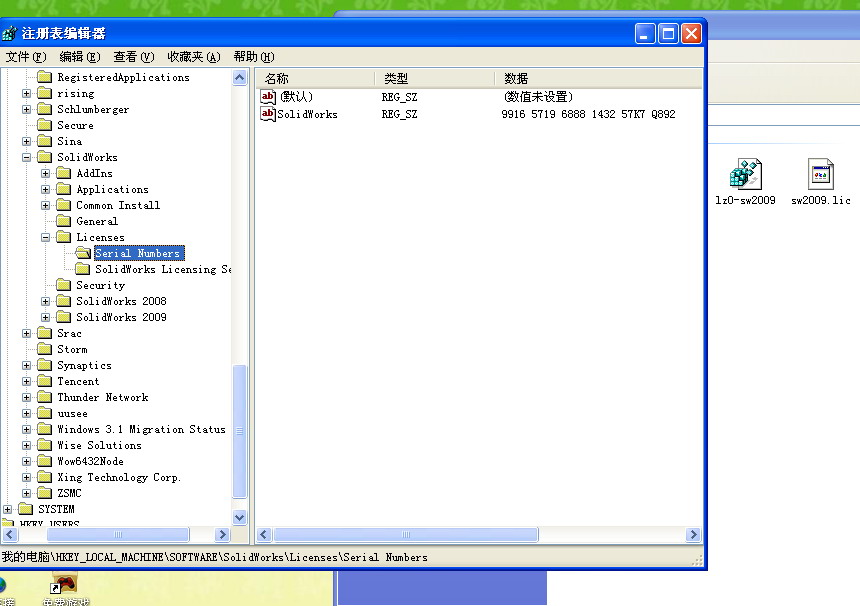860x606 pixels.
Task: Expand the SYSTEM key
Action: [x=7, y=509]
